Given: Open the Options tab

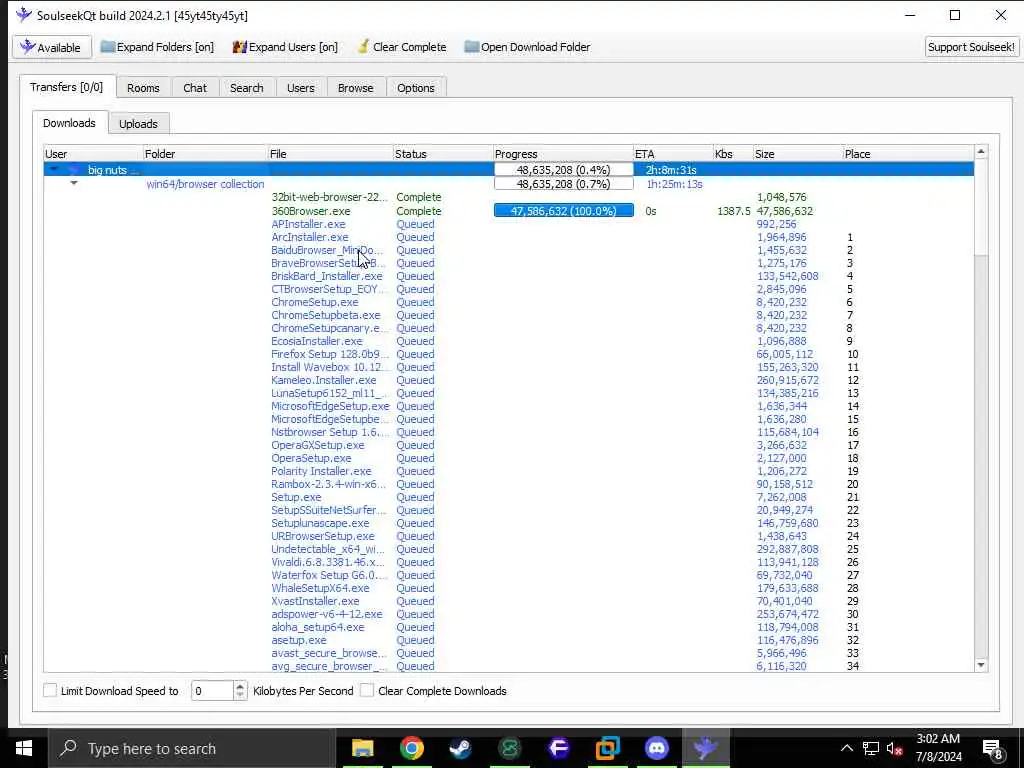Looking at the screenshot, I should [x=416, y=88].
